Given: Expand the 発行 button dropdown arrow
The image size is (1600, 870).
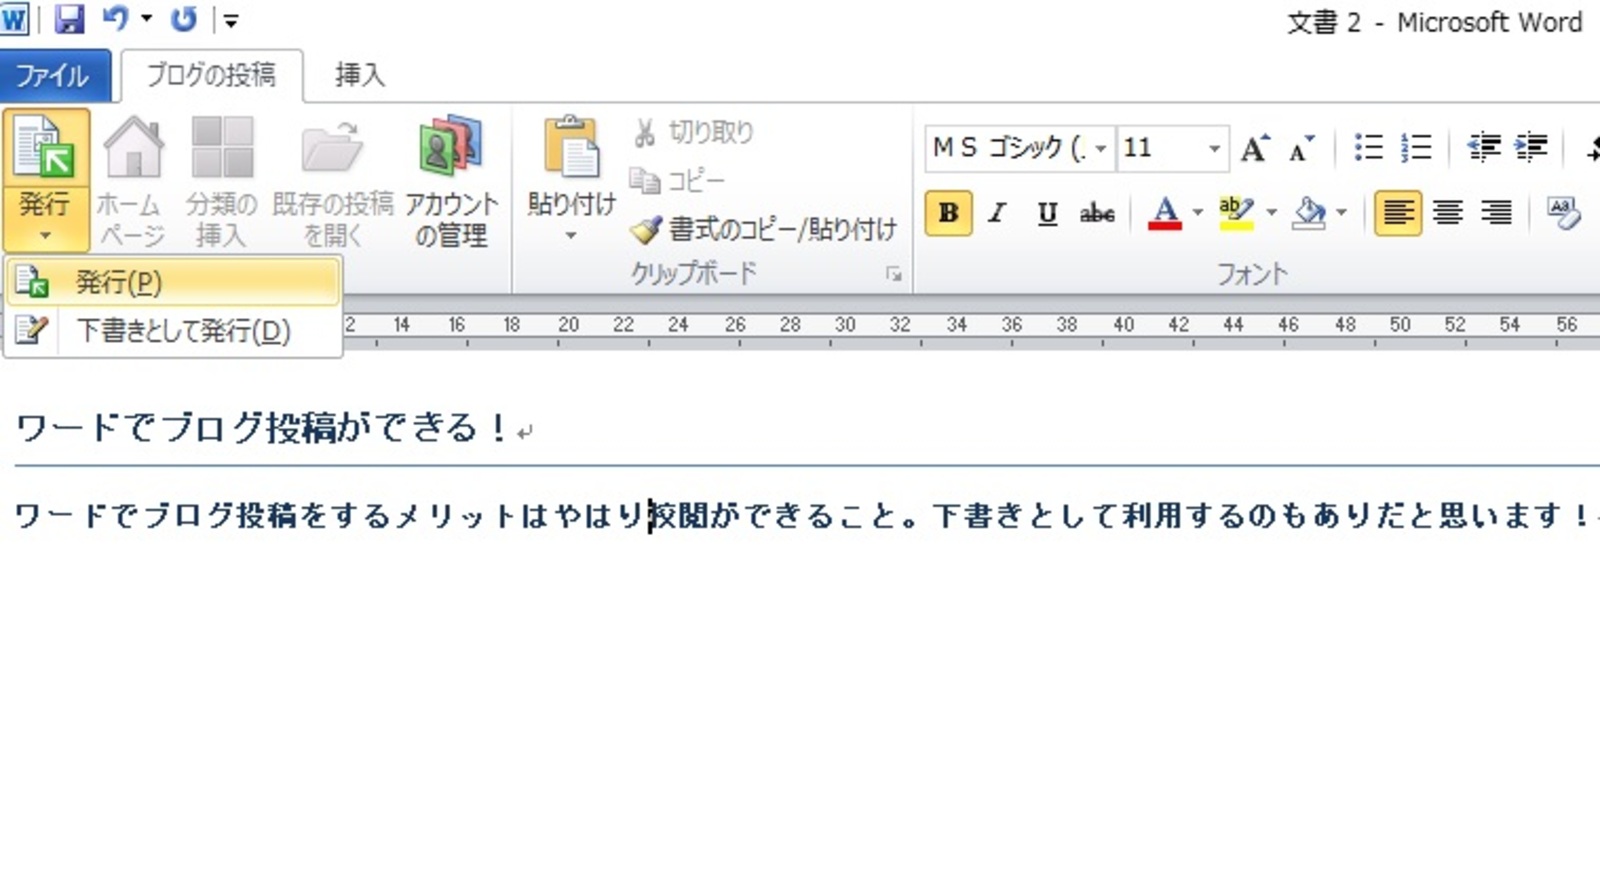Looking at the screenshot, I should [x=45, y=236].
